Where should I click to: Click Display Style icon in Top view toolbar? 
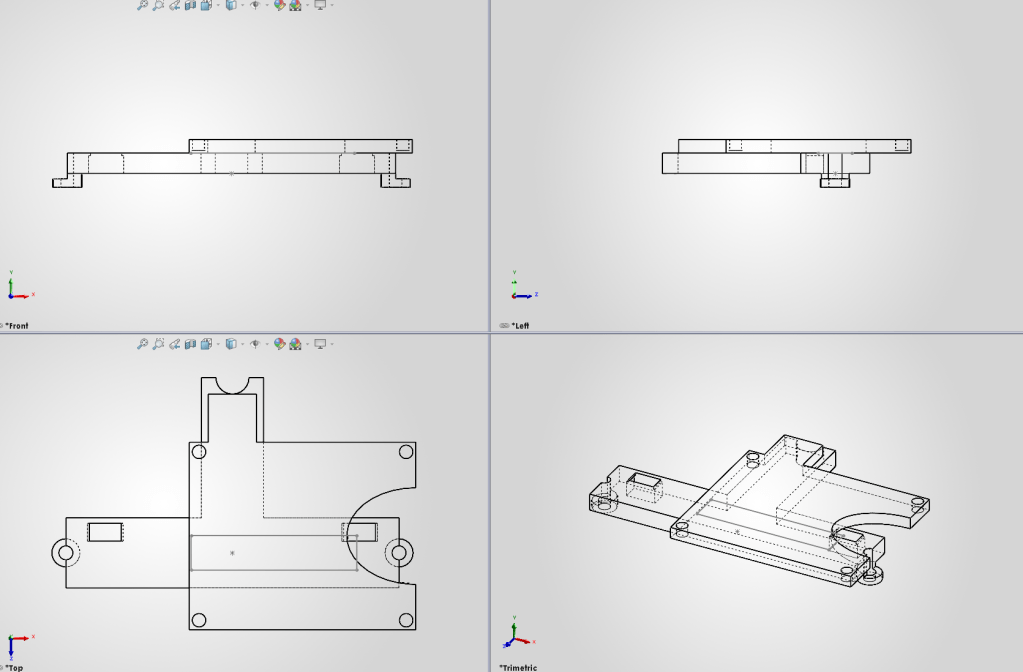[230, 344]
